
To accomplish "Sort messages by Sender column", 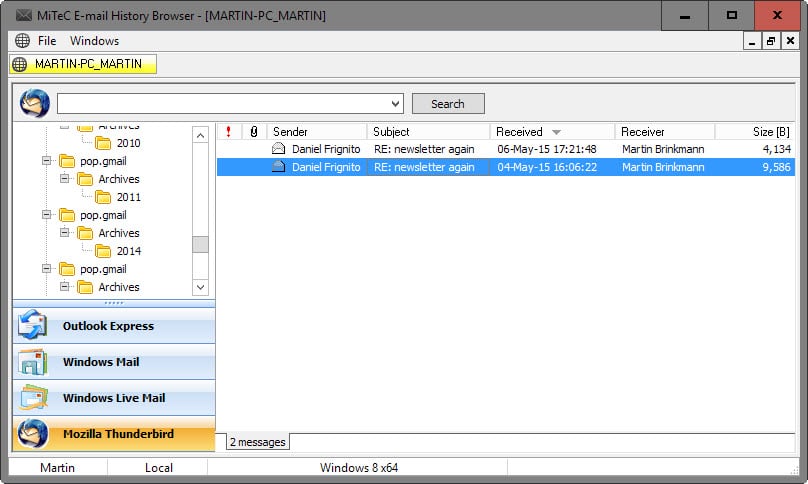I will coord(316,131).
